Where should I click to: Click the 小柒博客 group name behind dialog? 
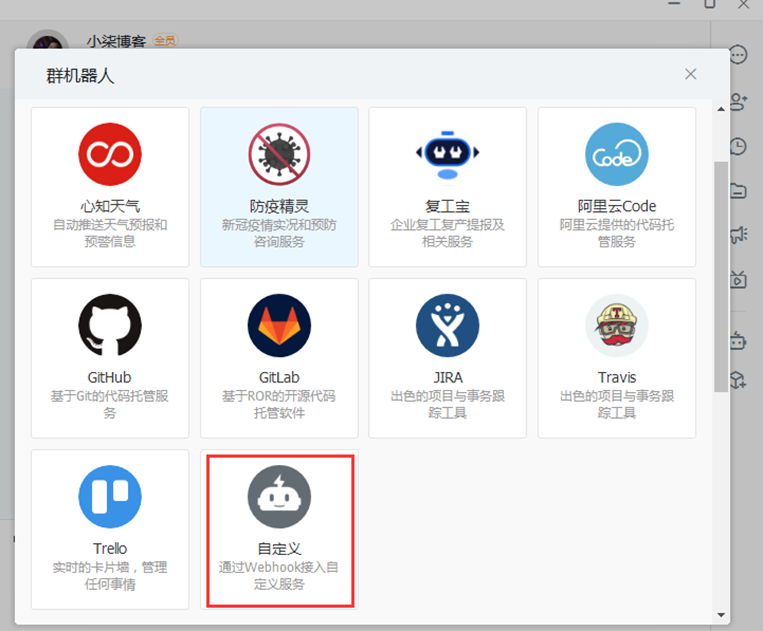[x=116, y=41]
